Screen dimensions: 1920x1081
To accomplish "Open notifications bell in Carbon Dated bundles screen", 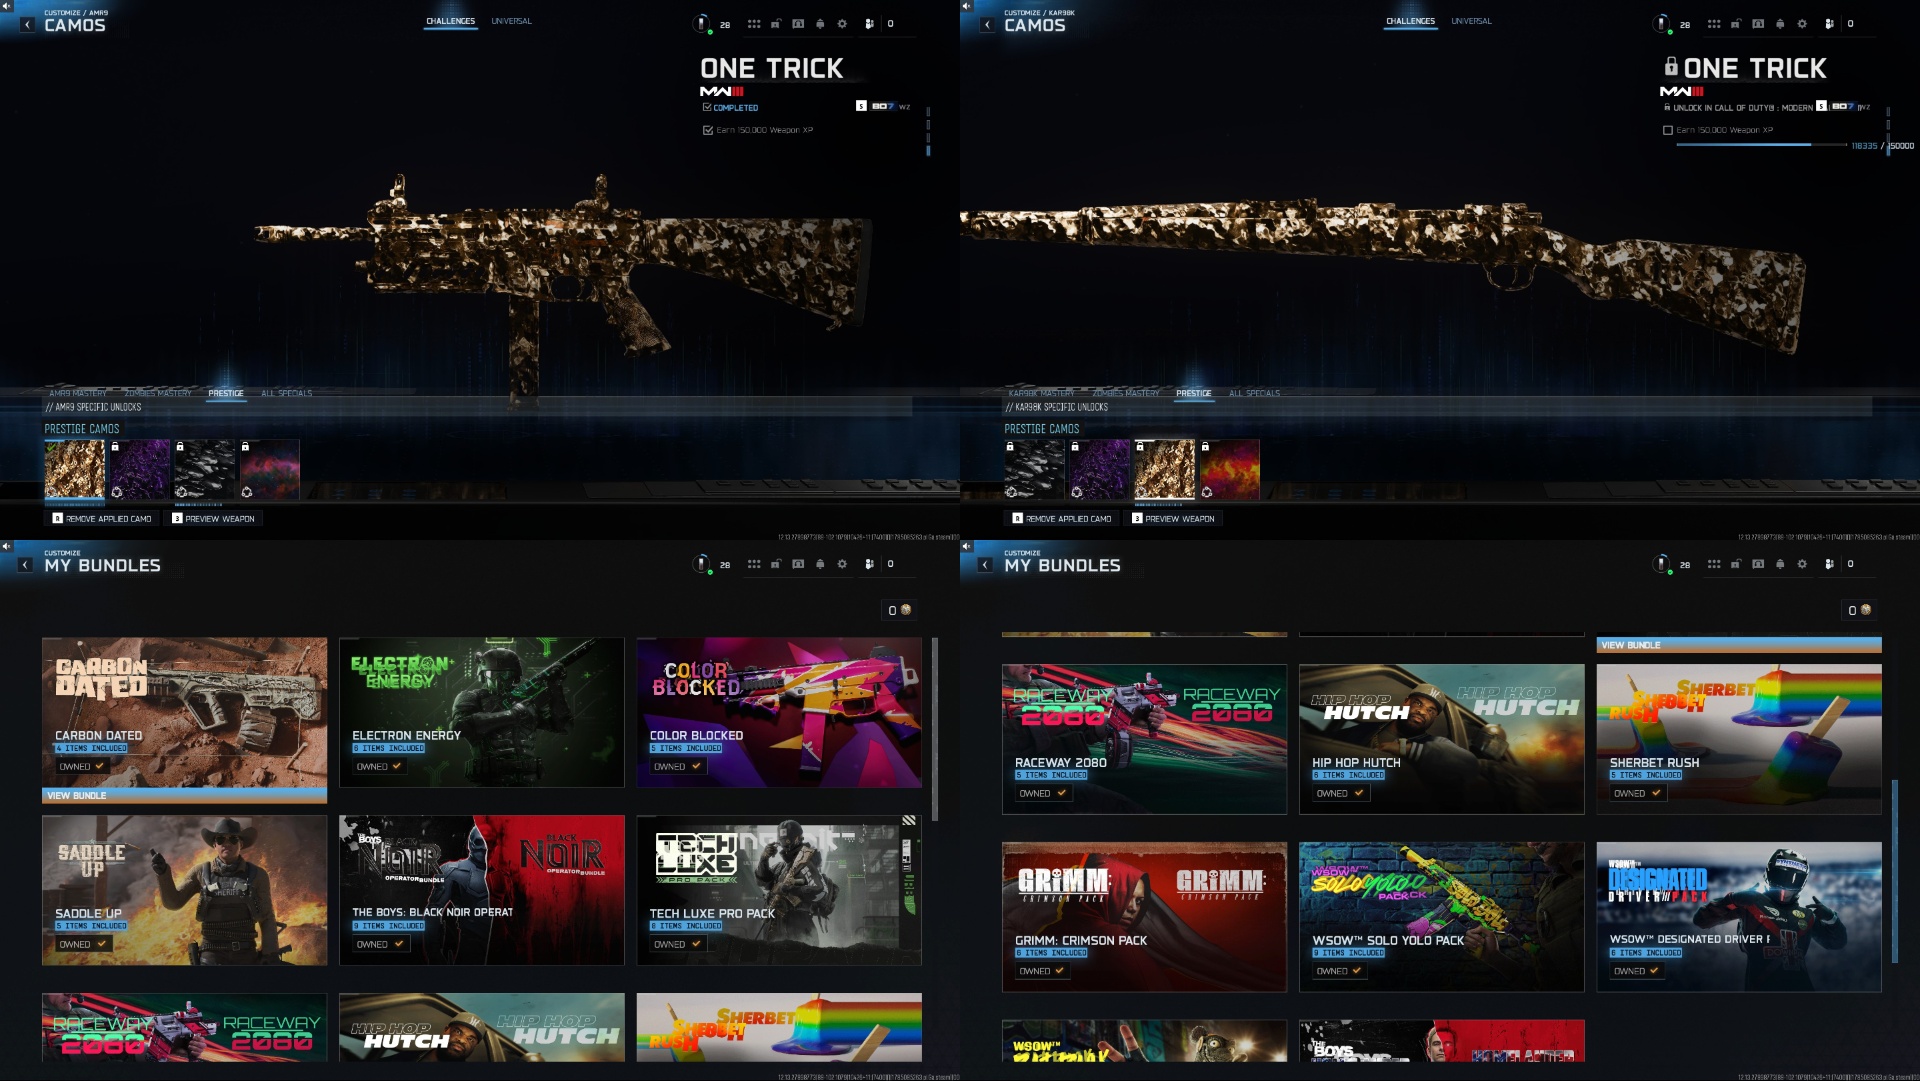I will coord(820,564).
